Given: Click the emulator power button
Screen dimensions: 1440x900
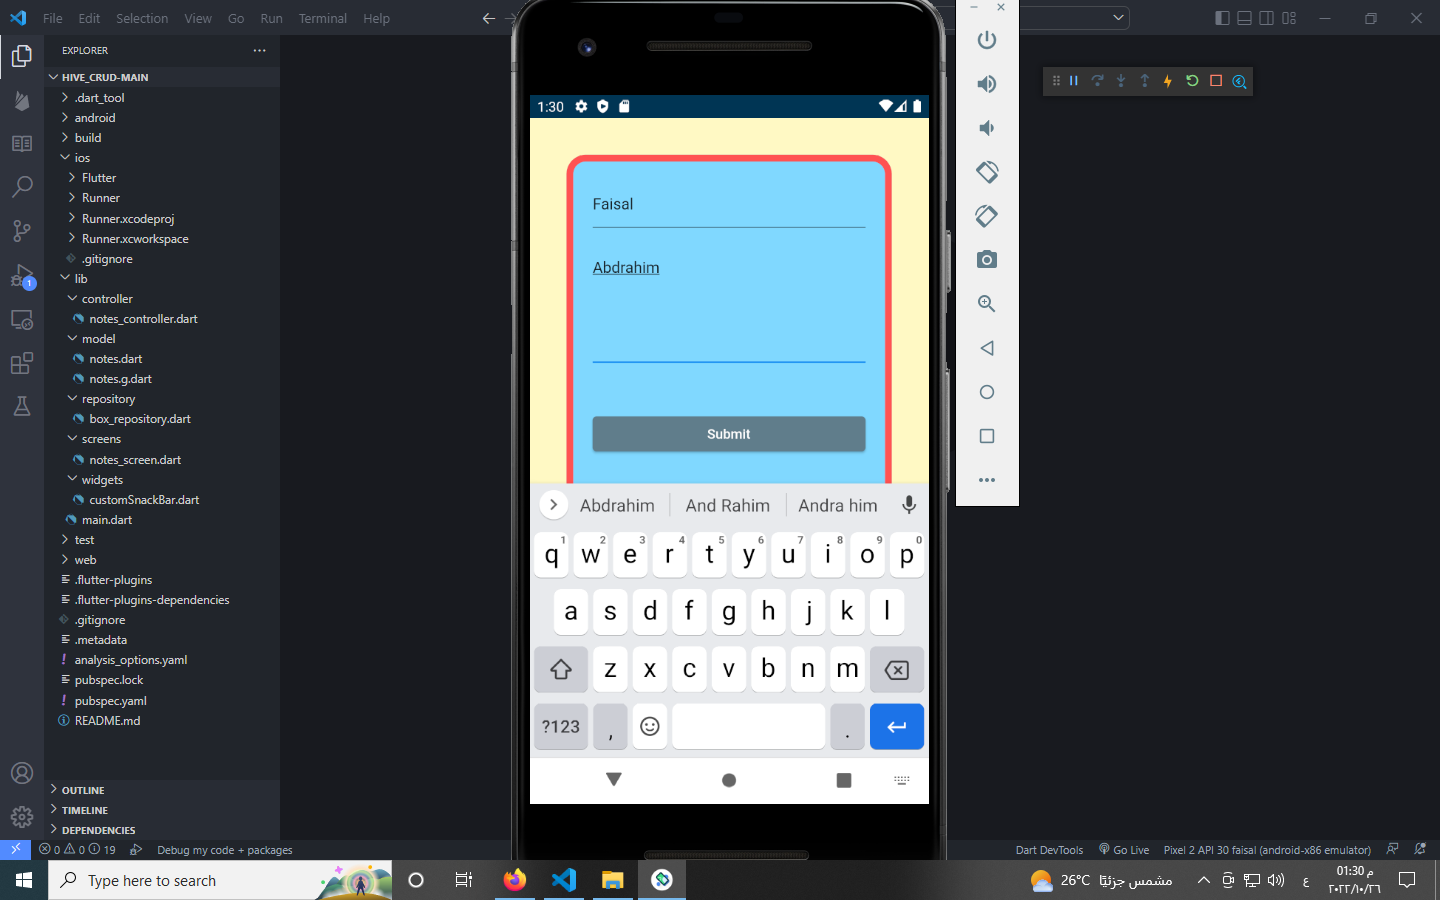Looking at the screenshot, I should pos(987,40).
